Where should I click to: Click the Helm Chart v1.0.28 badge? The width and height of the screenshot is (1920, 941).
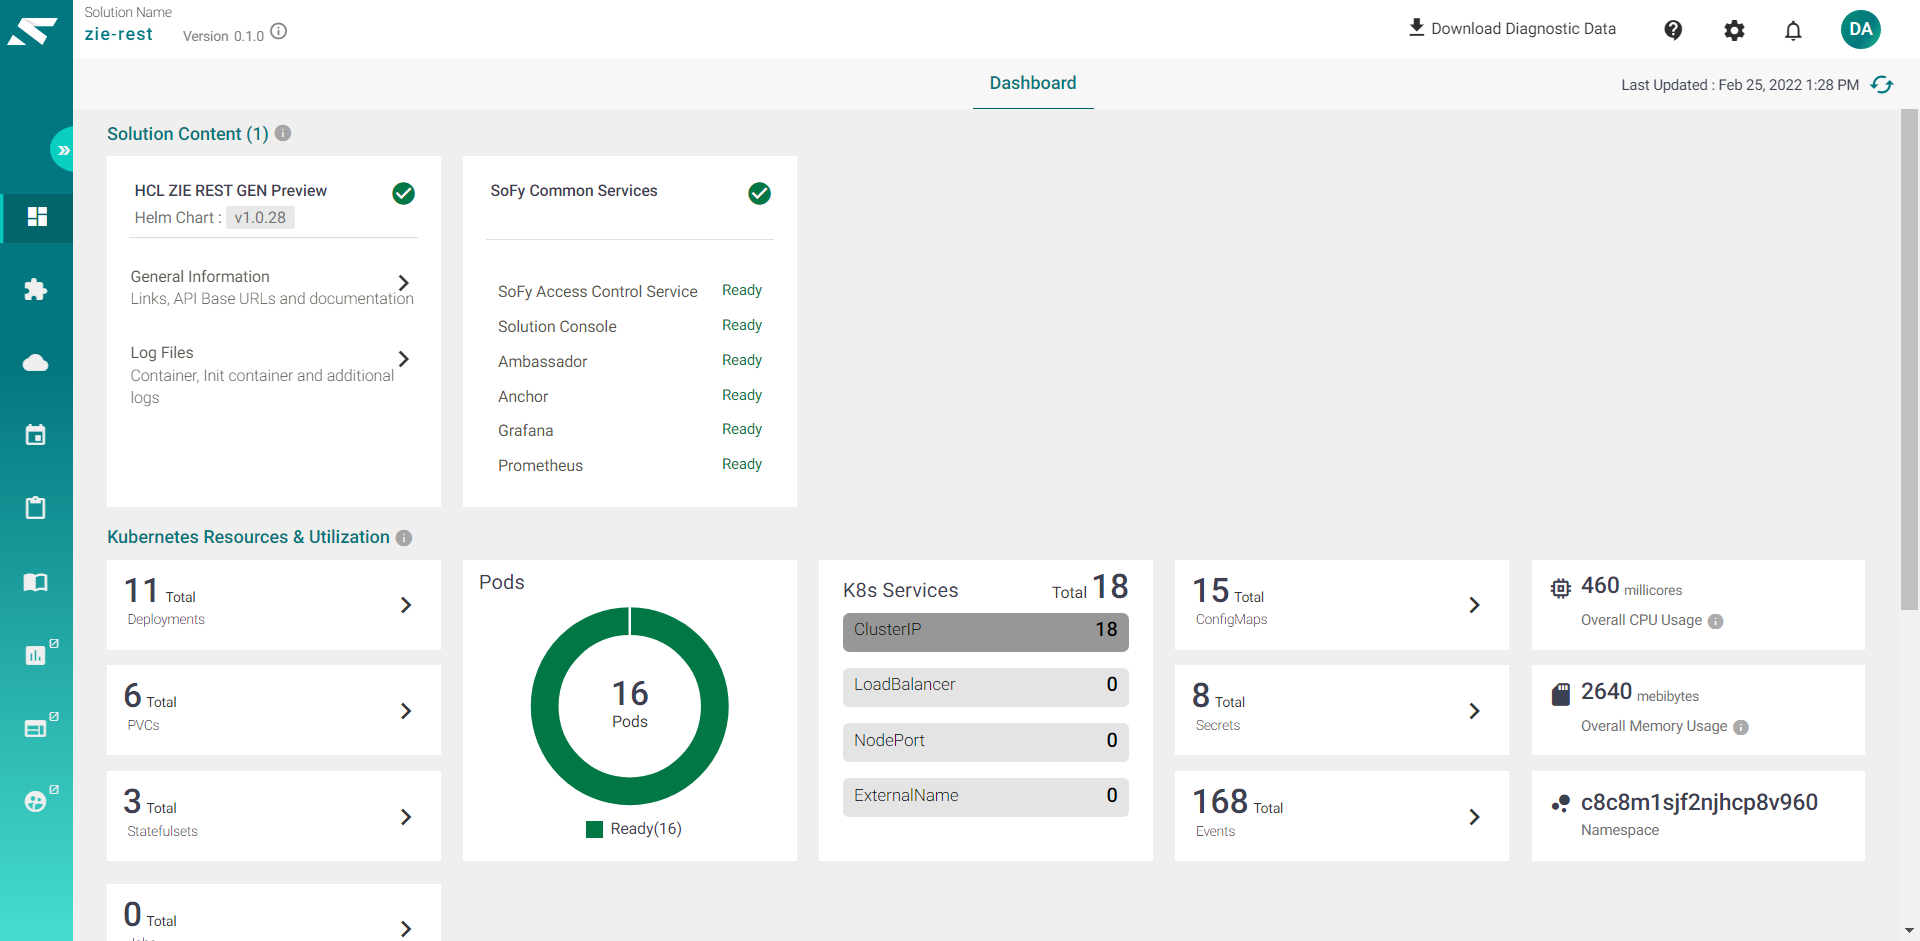pyautogui.click(x=260, y=218)
